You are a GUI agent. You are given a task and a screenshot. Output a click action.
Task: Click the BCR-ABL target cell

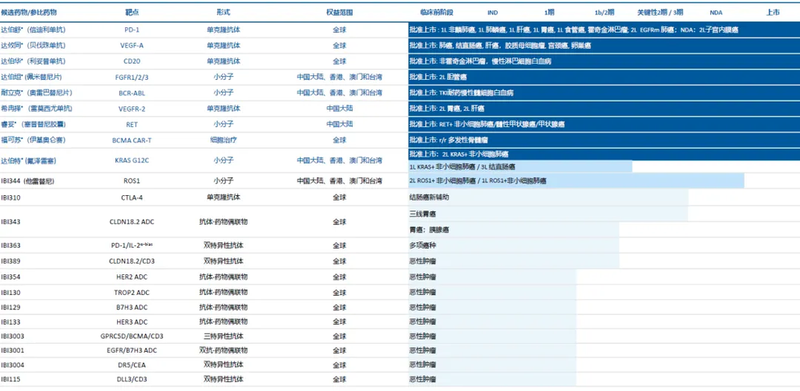coord(132,93)
